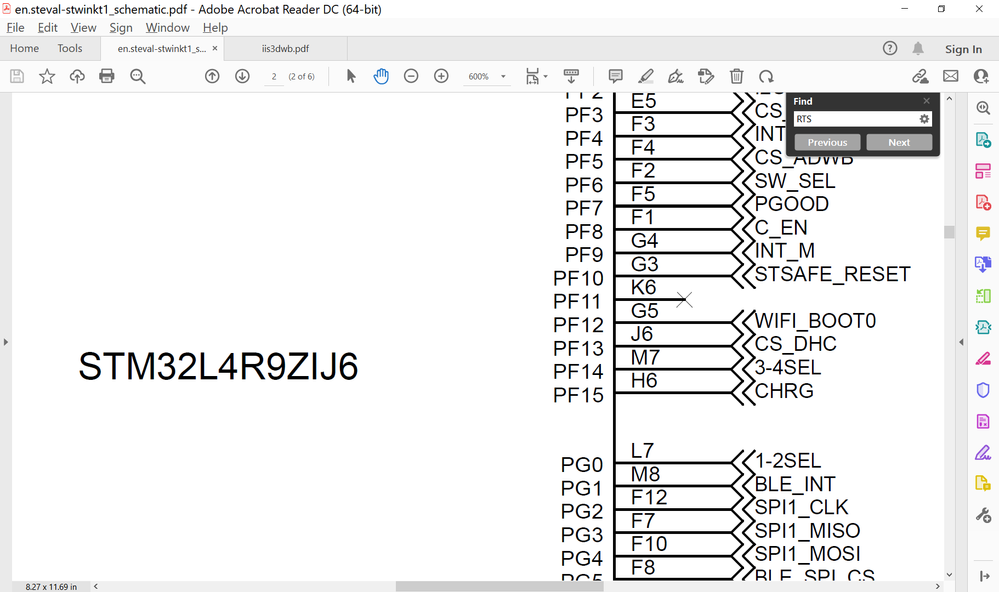Expand the zoom level dropdown
Image resolution: width=999 pixels, height=592 pixels.
(x=503, y=76)
